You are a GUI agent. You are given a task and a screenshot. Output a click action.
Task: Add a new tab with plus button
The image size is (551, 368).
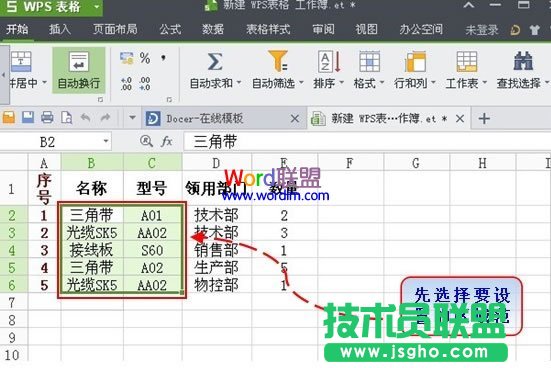coord(484,119)
